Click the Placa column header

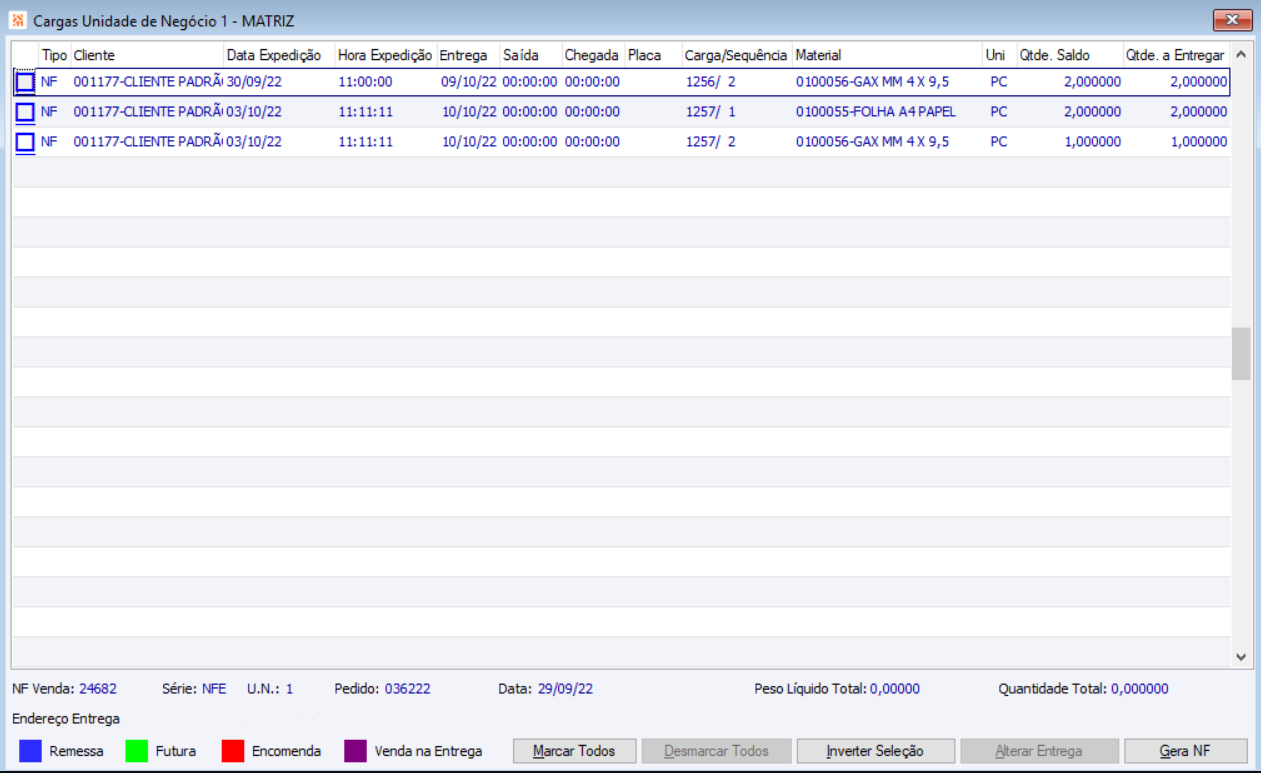[653, 55]
